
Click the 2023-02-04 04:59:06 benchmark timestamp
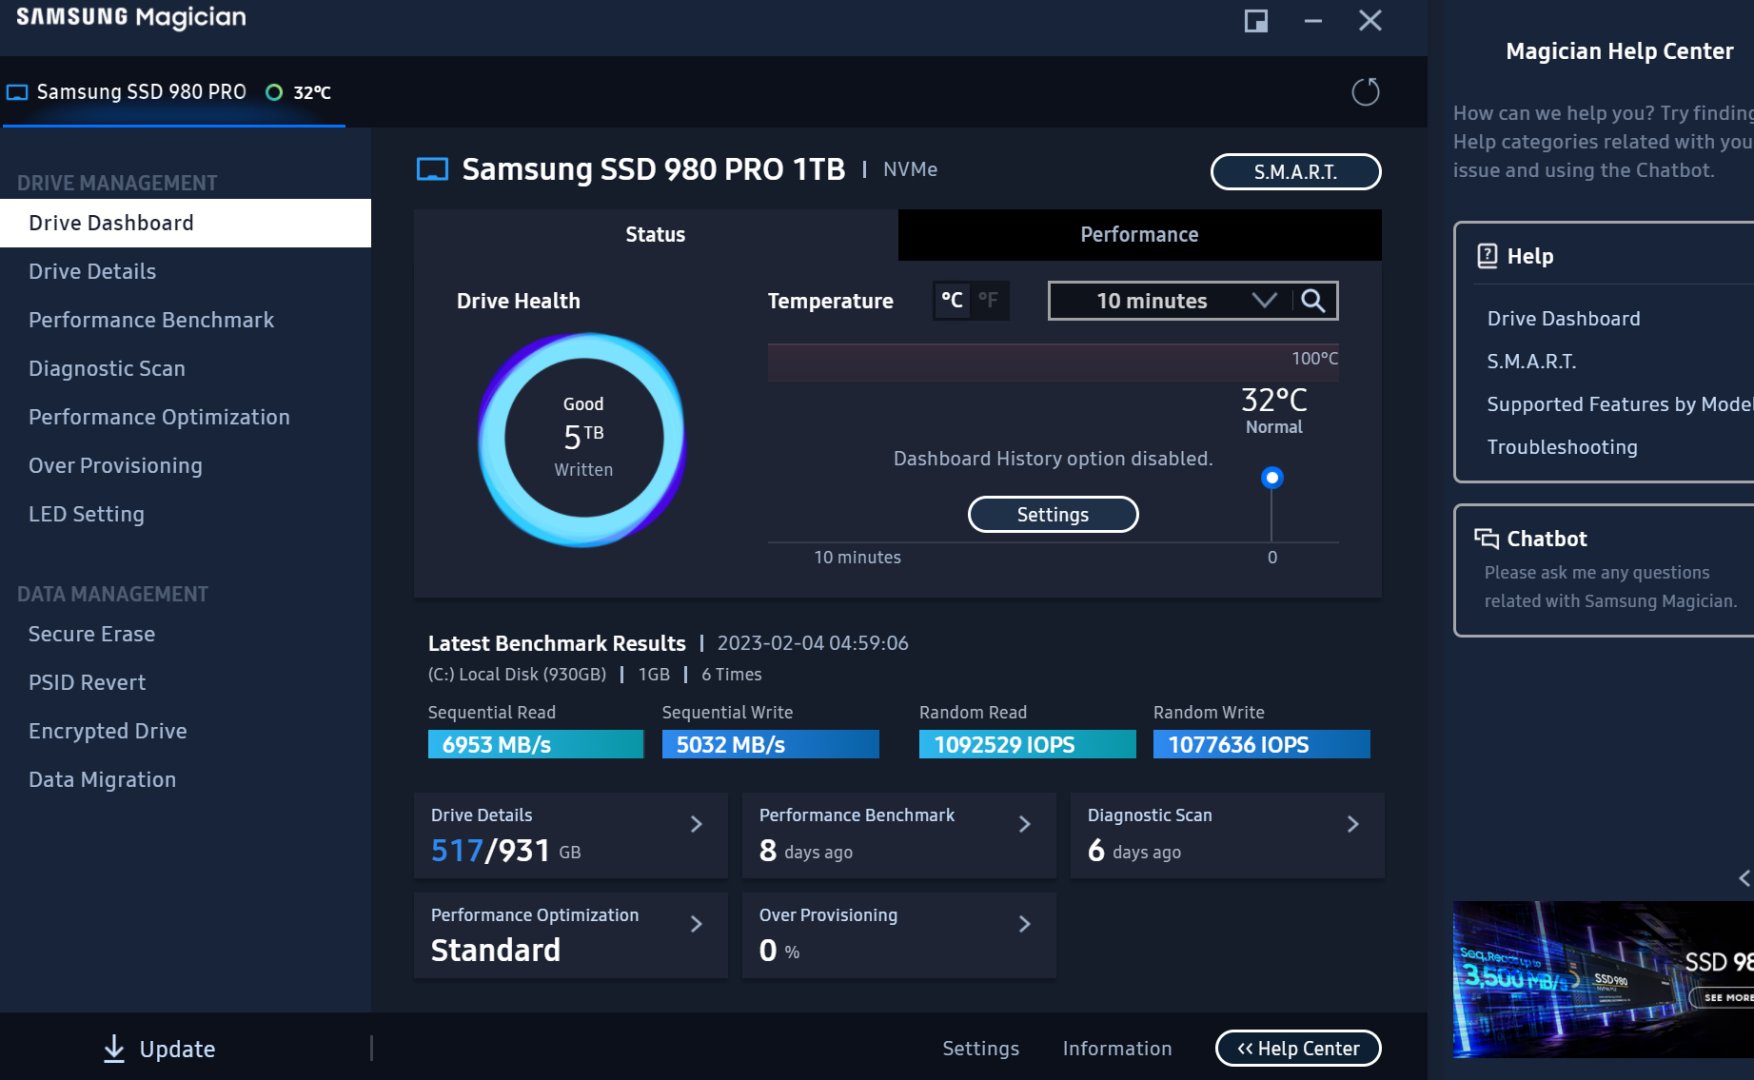813,643
